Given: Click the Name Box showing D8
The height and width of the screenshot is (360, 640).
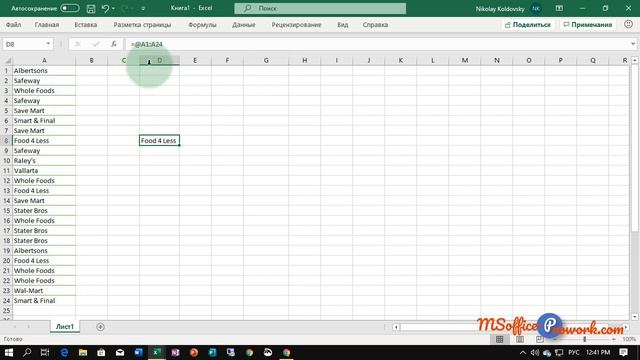Looking at the screenshot, I should tap(24, 44).
